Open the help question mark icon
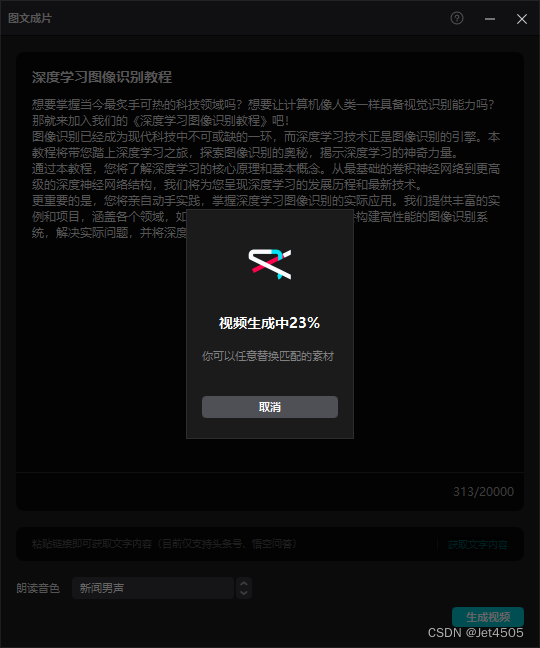540x648 pixels. 457,18
